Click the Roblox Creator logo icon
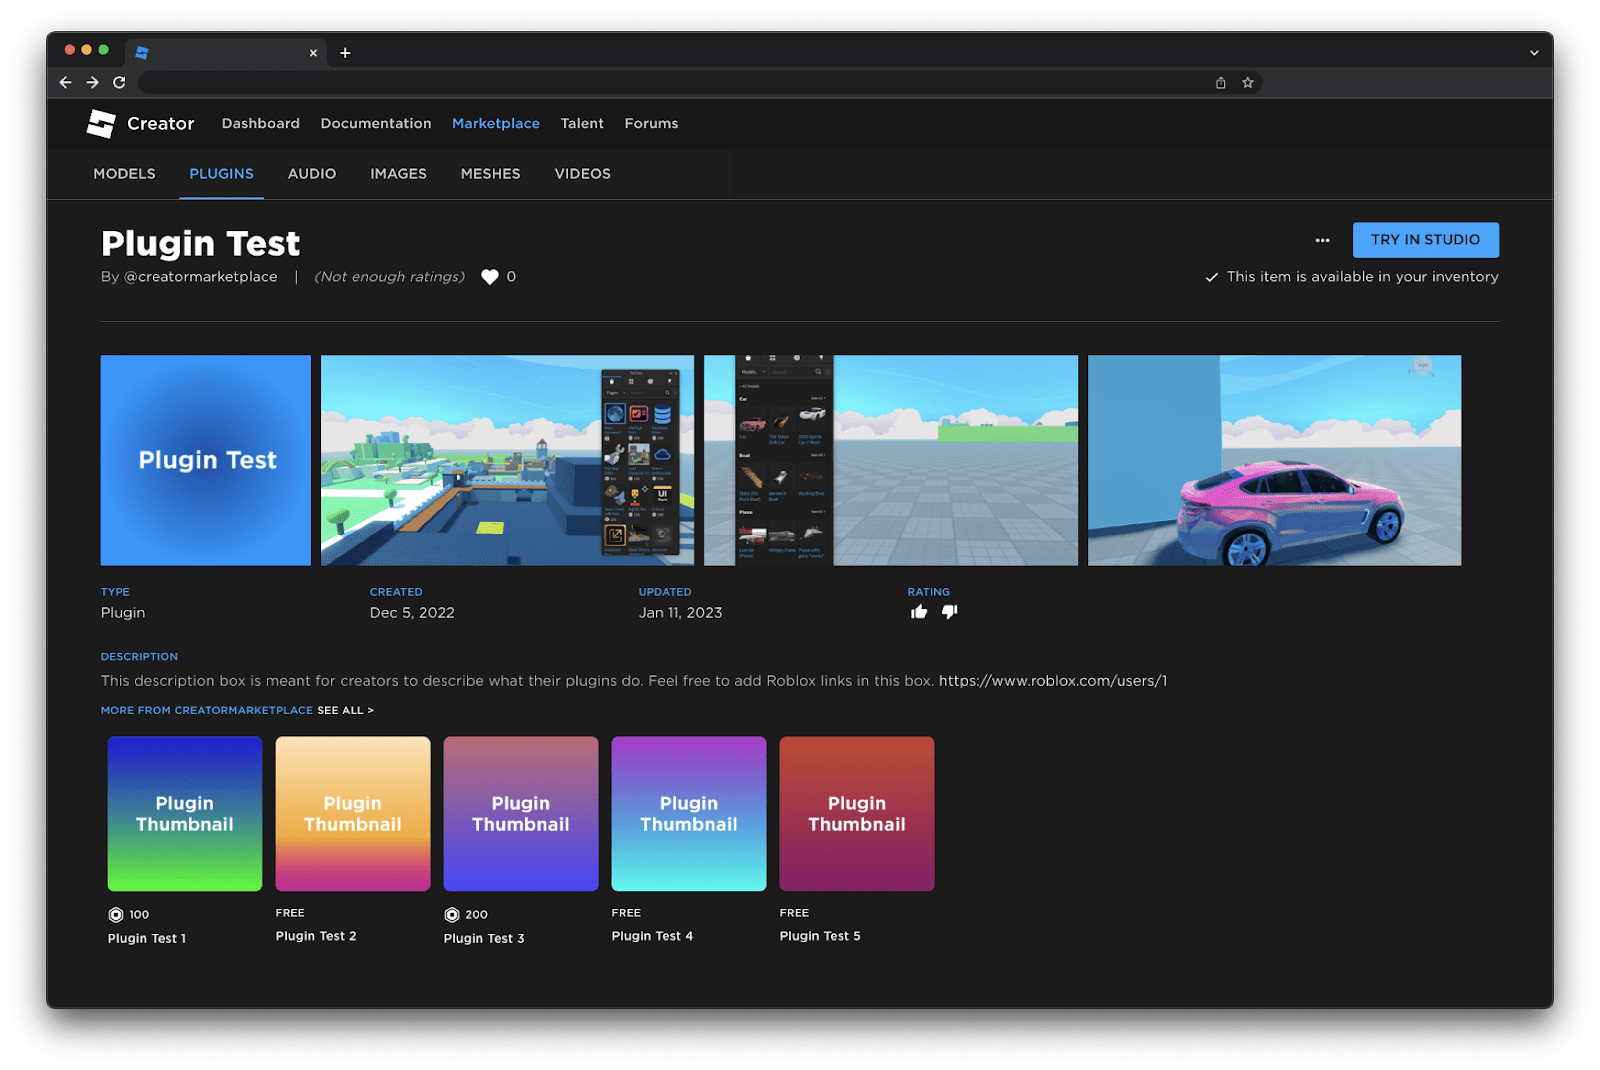The width and height of the screenshot is (1600, 1070). pos(101,124)
